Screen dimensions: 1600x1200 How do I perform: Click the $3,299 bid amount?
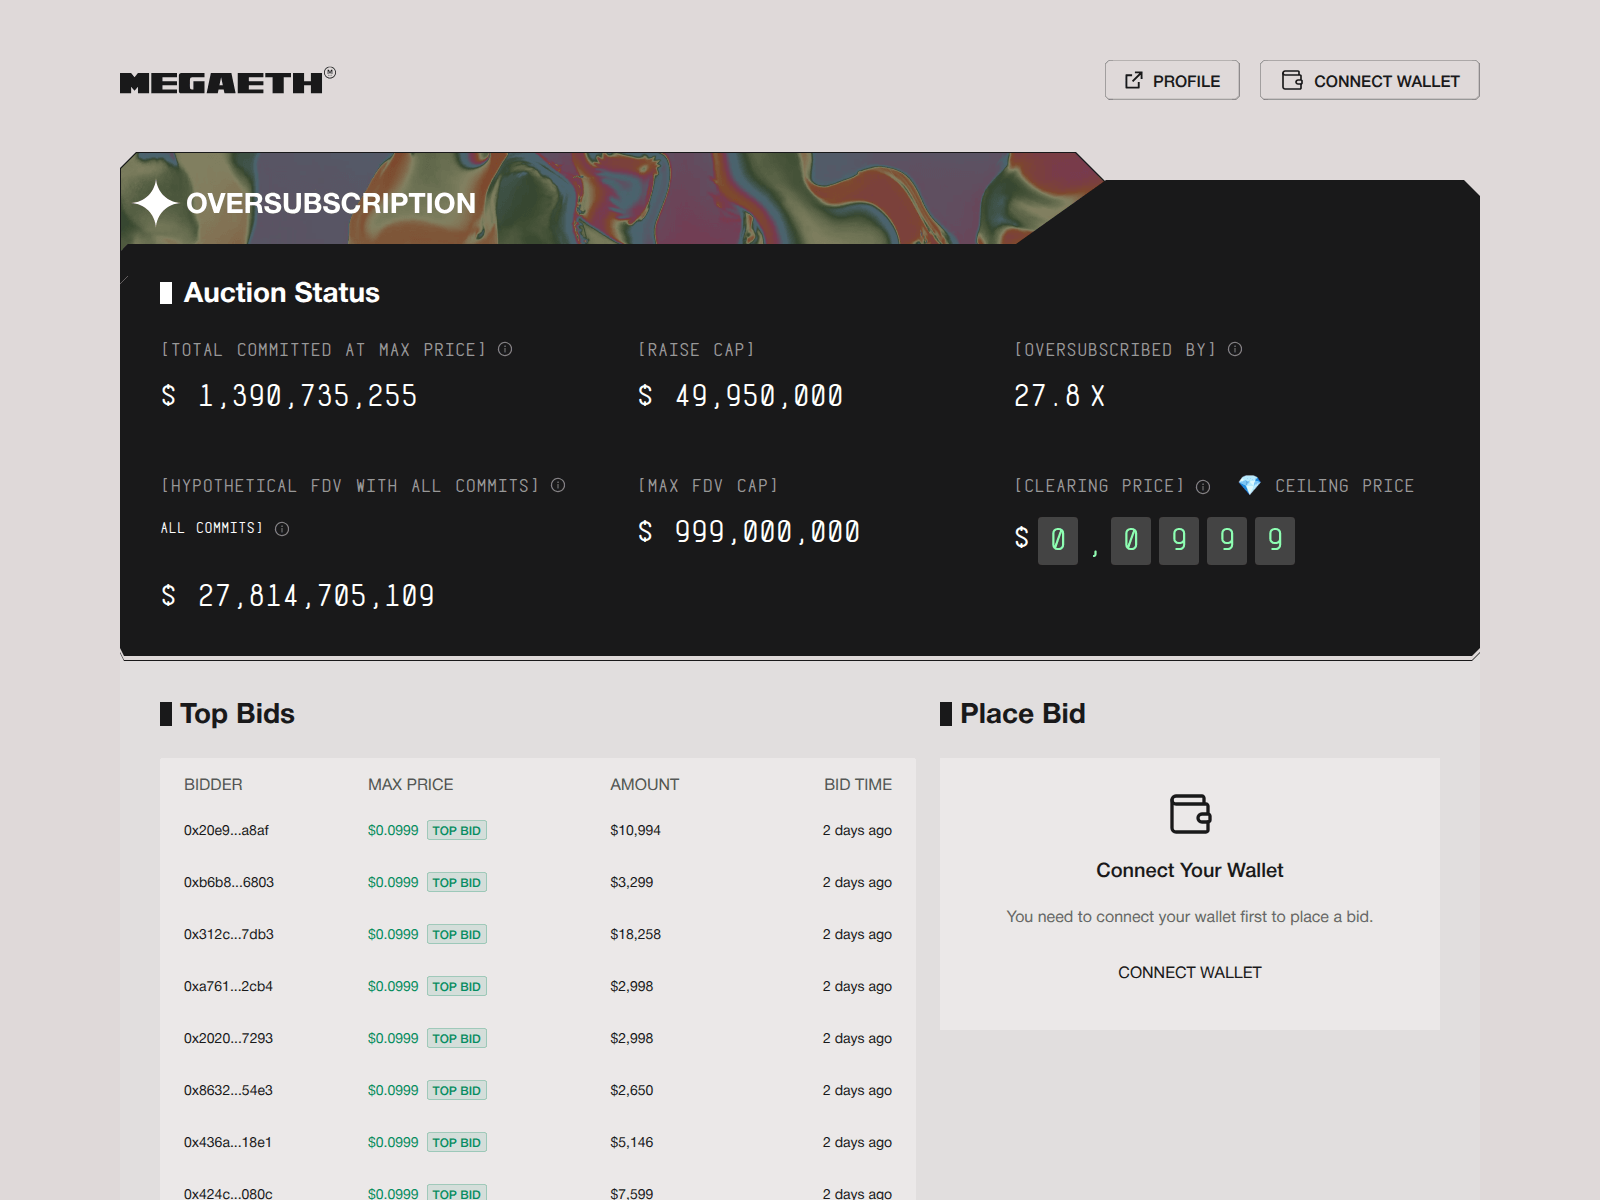(x=632, y=882)
